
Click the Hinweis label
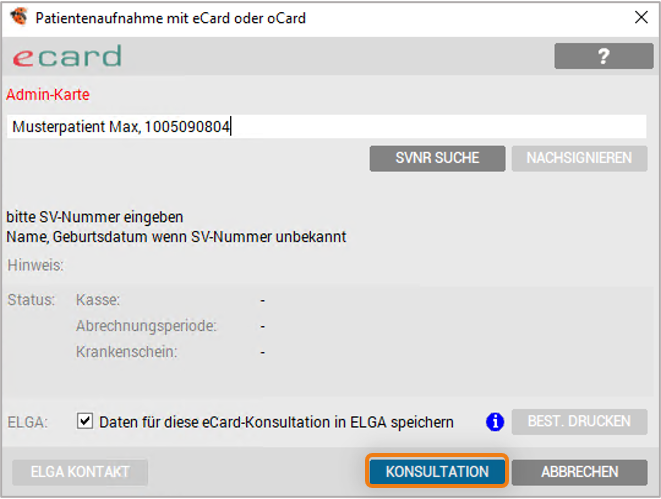[x=35, y=265]
